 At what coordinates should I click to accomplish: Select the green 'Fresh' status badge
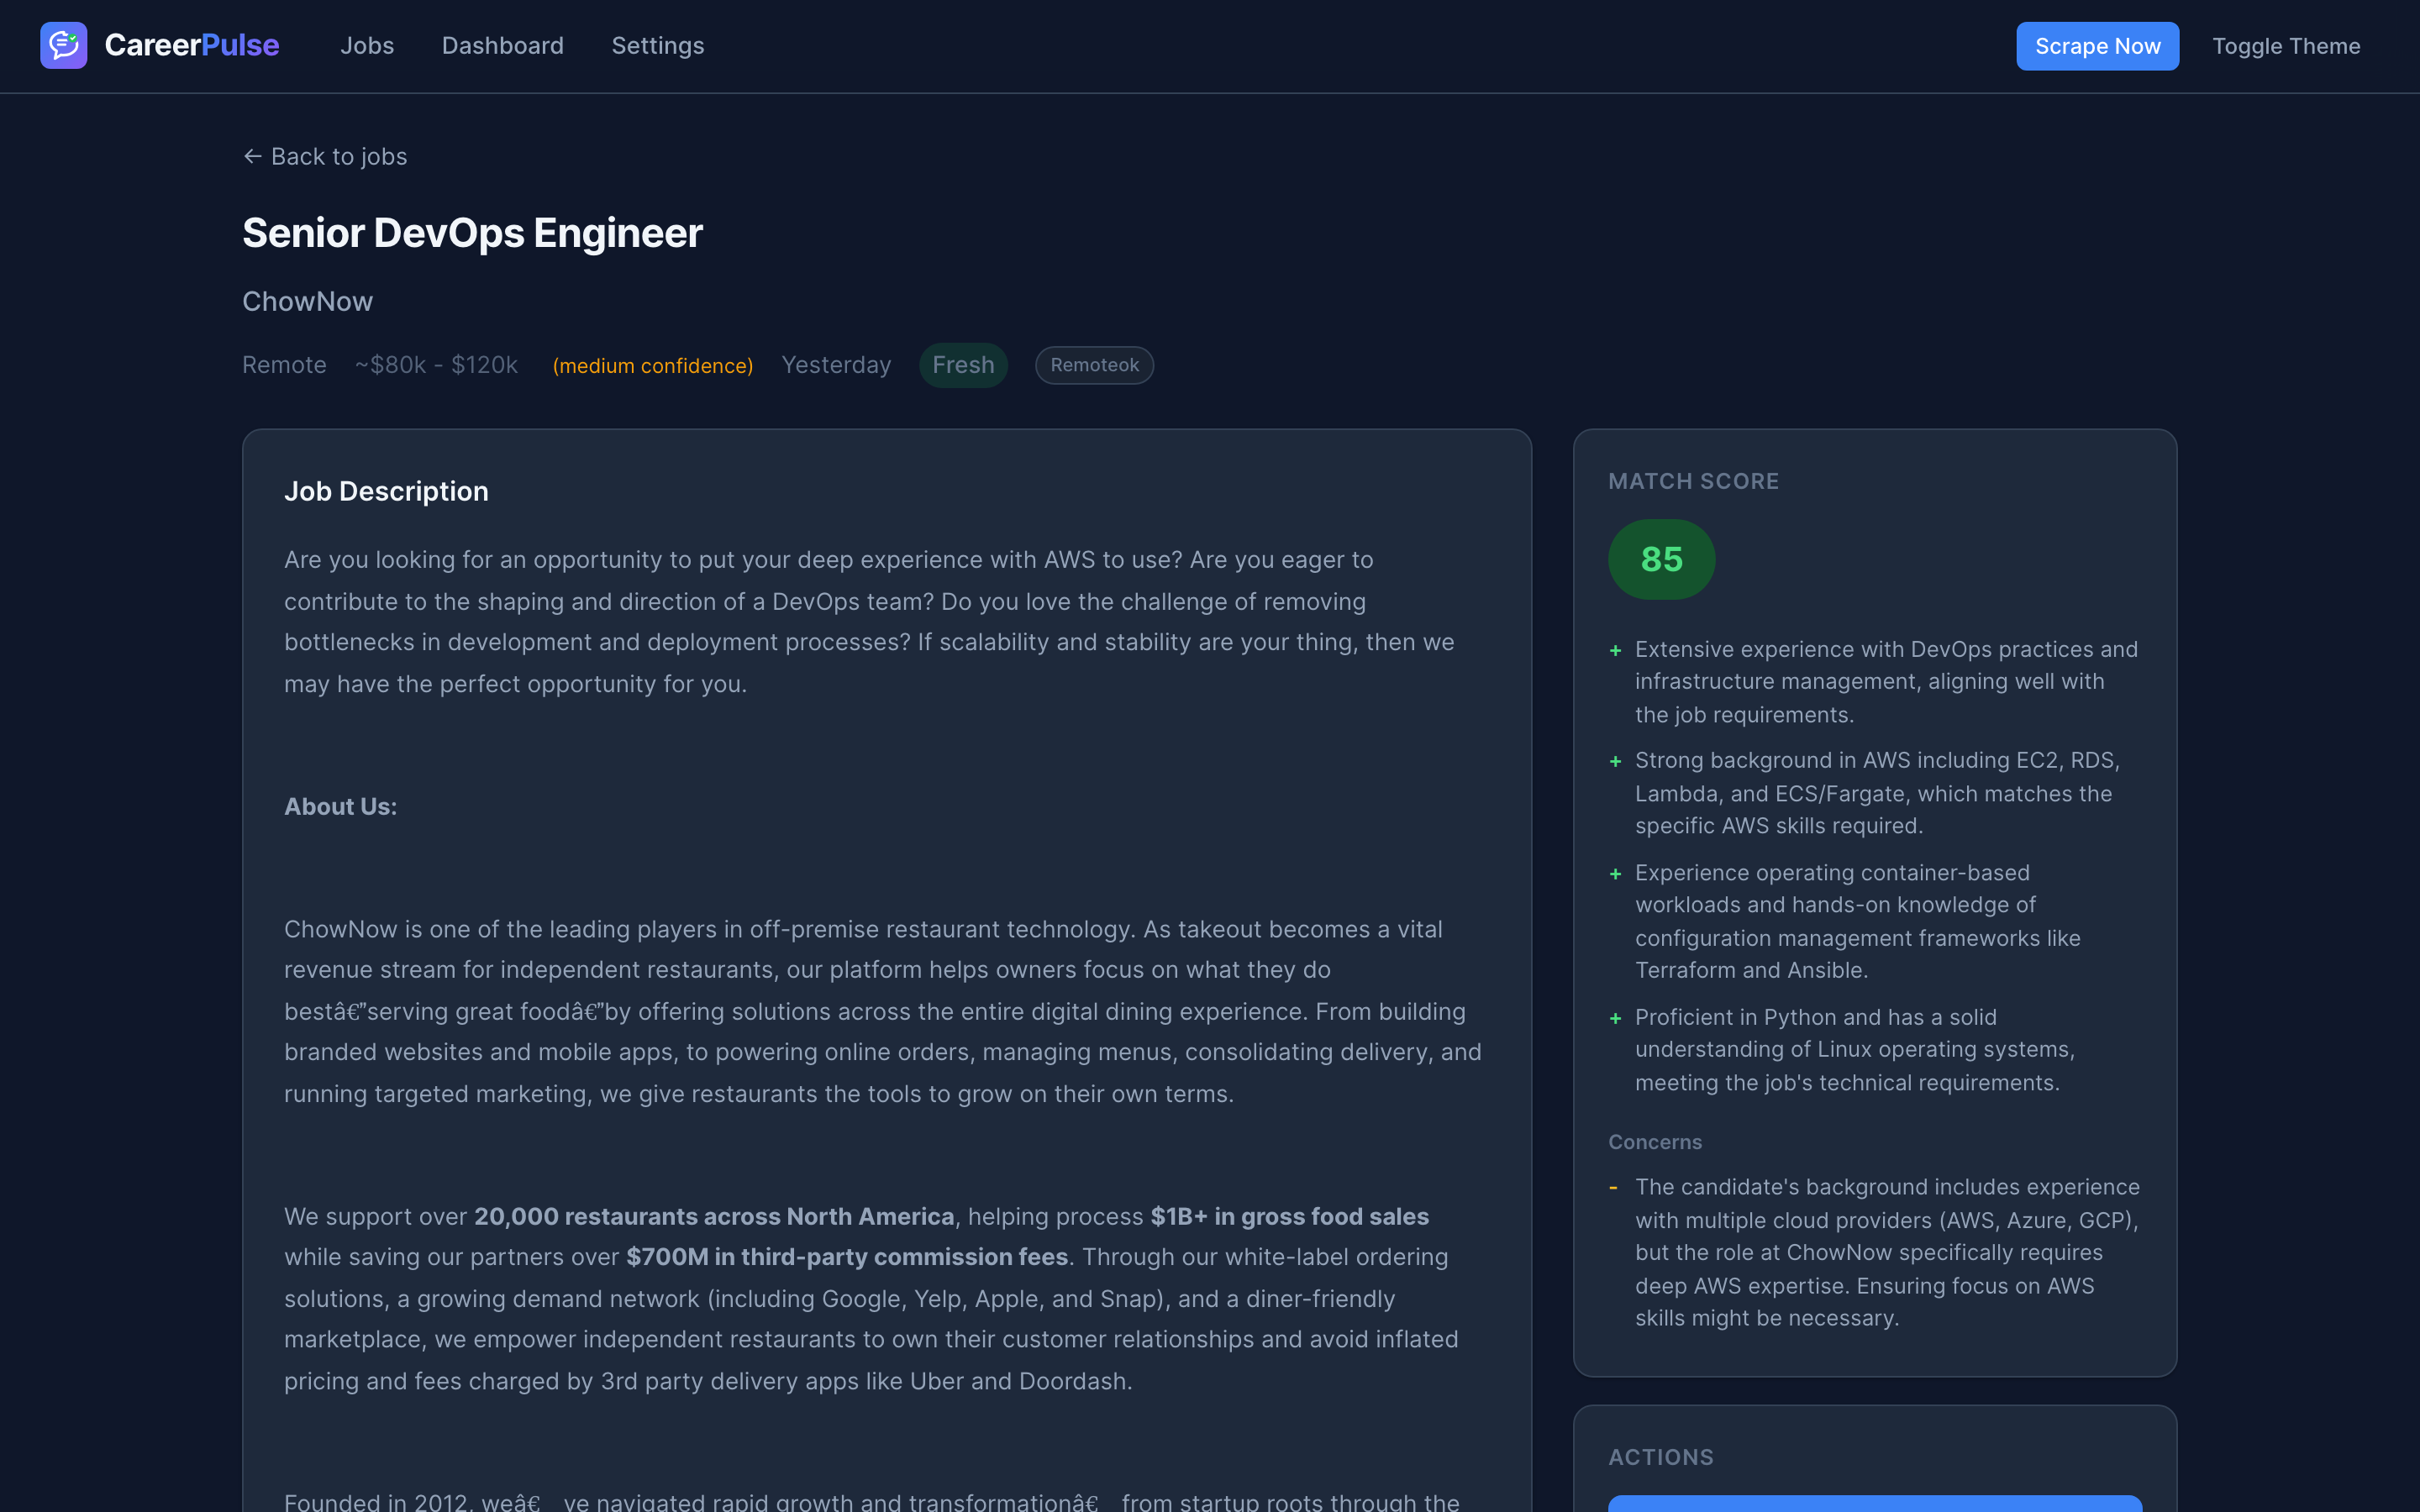click(x=962, y=365)
